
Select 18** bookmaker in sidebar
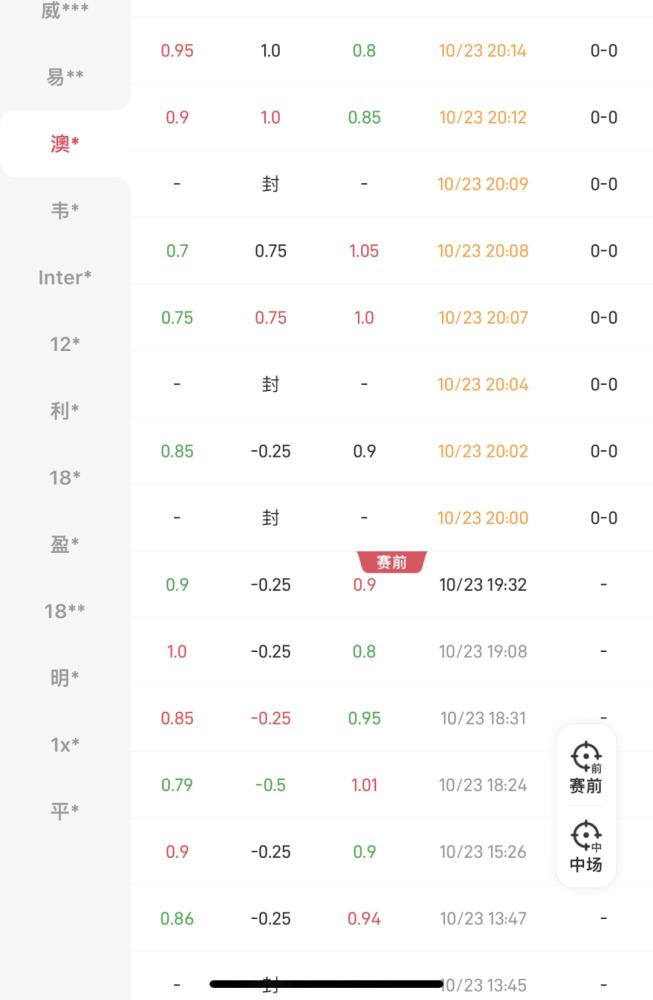[x=65, y=611]
